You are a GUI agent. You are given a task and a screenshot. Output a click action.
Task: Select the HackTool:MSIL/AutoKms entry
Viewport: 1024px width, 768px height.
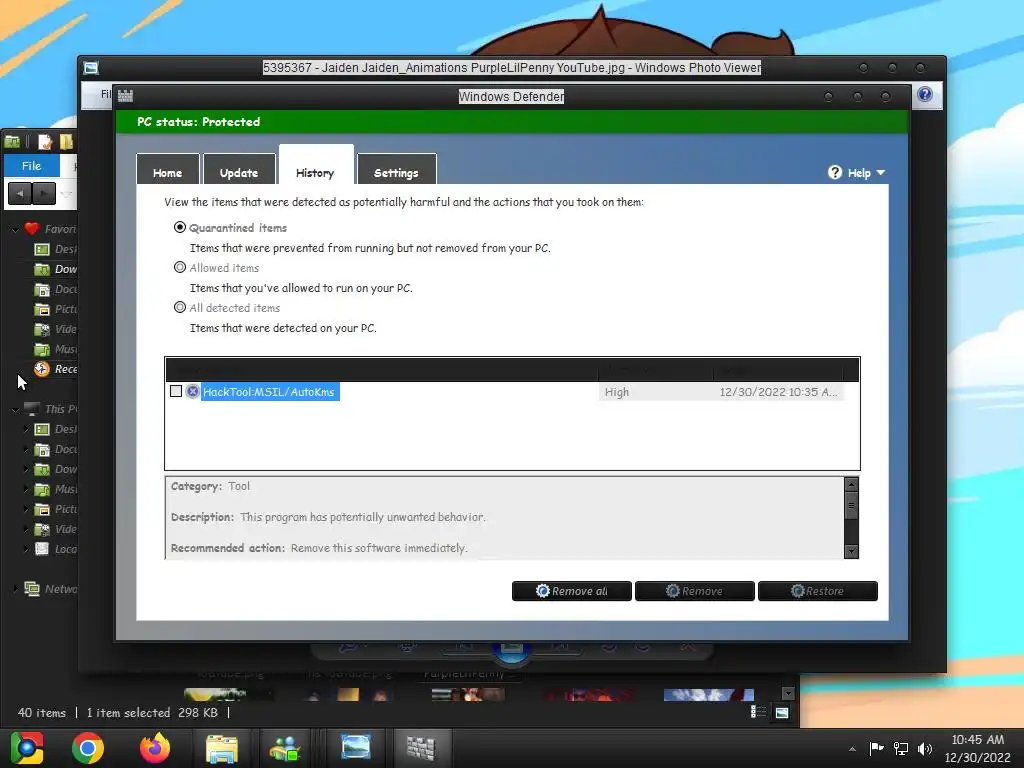coord(269,392)
